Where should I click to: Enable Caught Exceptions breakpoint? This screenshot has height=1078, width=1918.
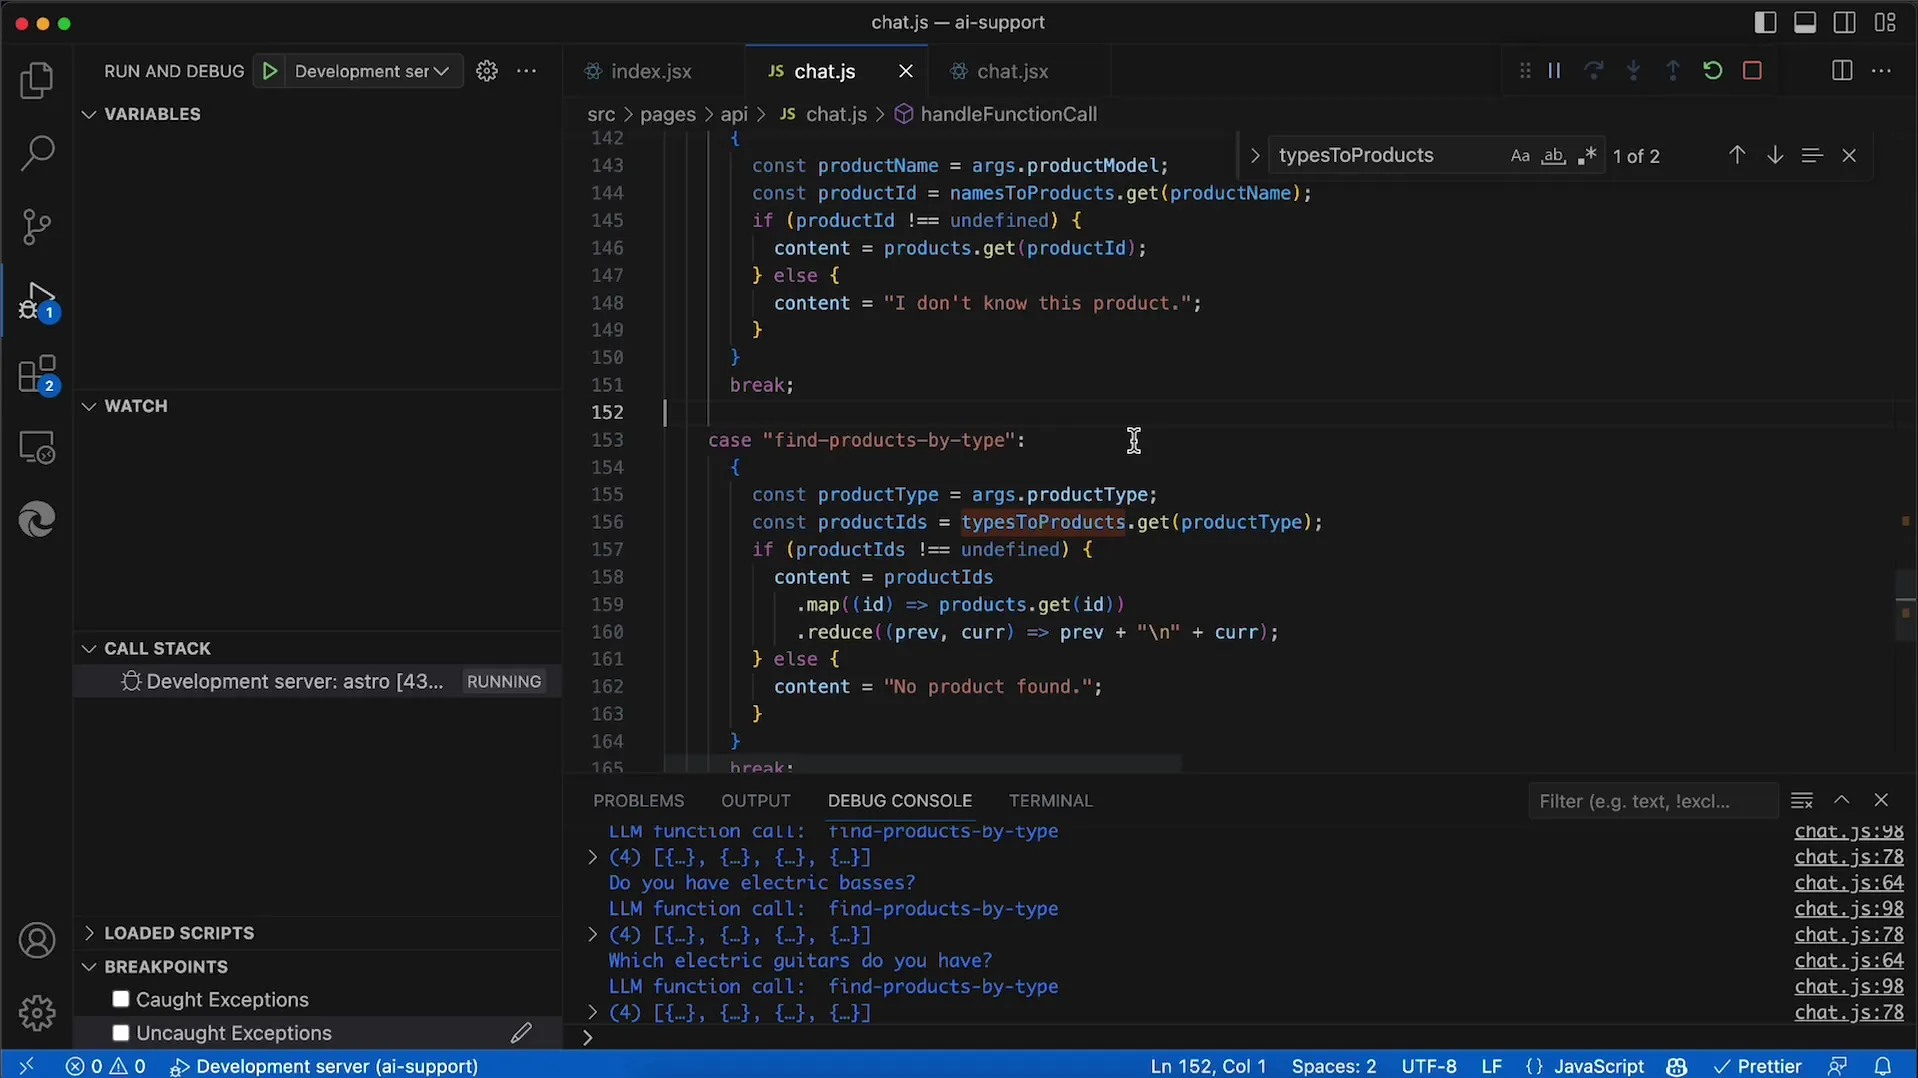point(121,999)
